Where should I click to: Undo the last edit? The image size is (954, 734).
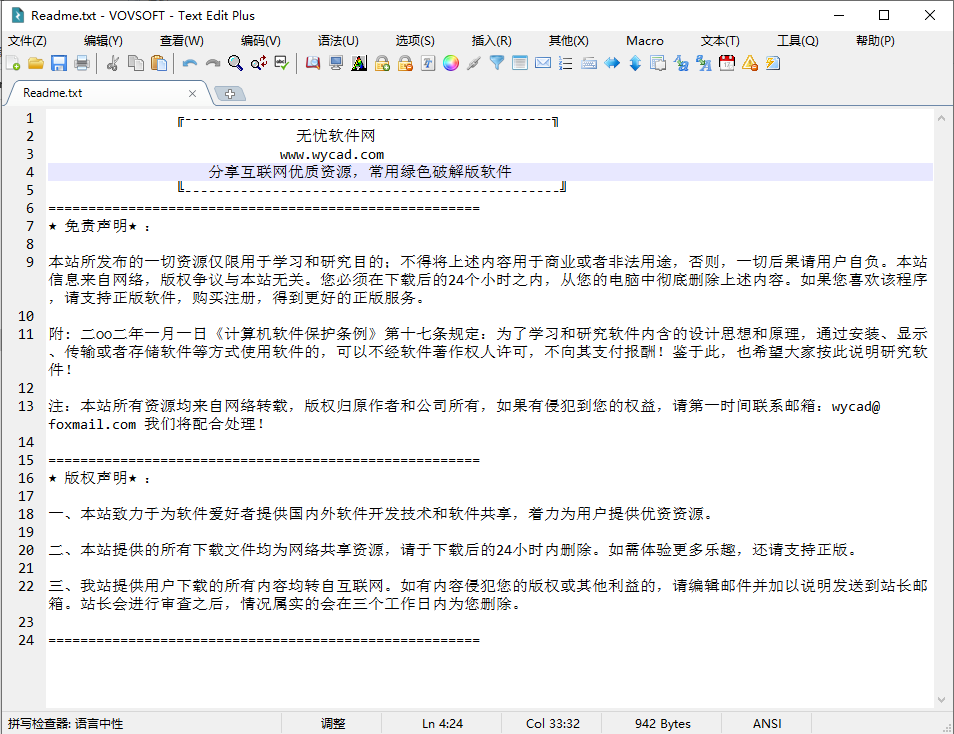pyautogui.click(x=190, y=62)
